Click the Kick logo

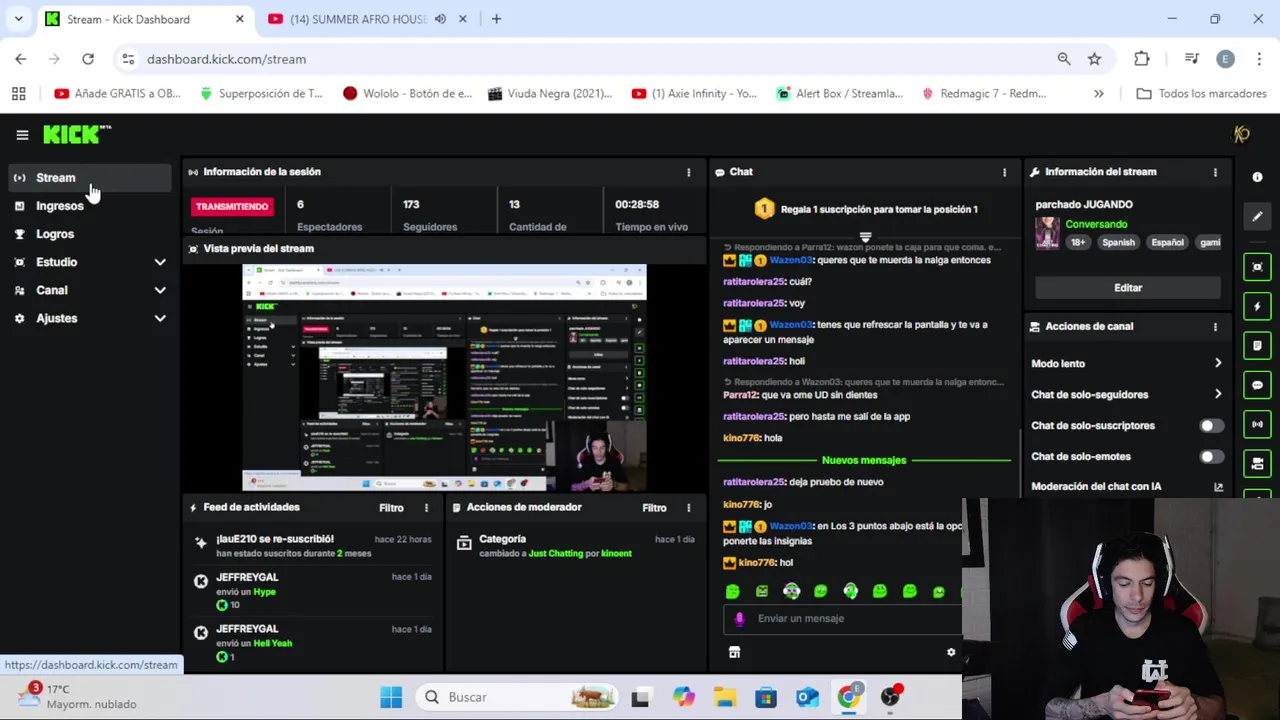76,134
